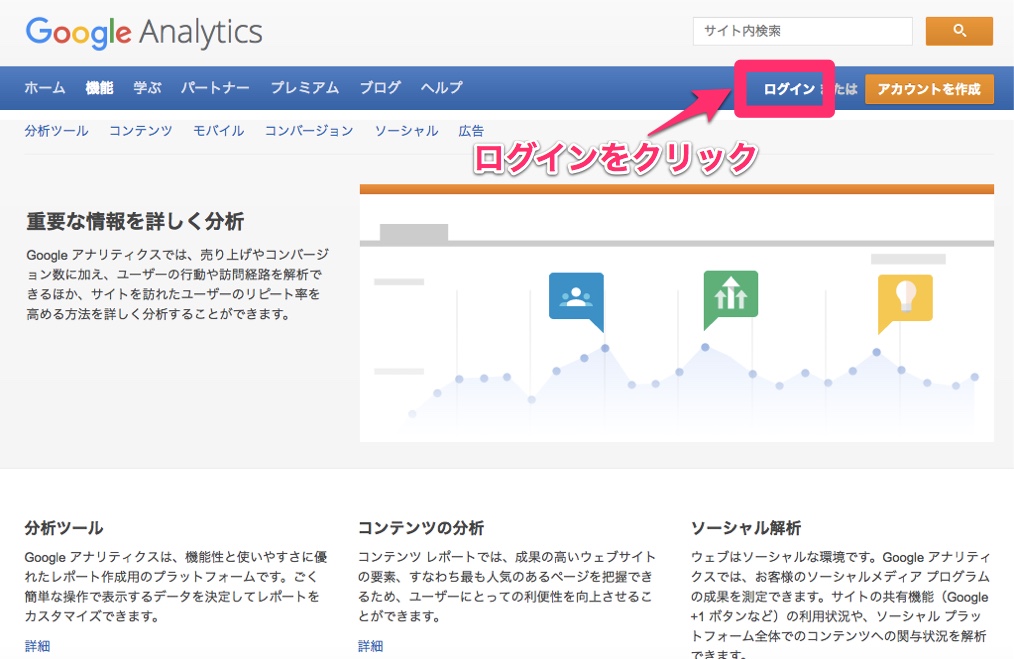
Task: Select the コンバージョン sub-navigation tab
Action: coord(309,131)
